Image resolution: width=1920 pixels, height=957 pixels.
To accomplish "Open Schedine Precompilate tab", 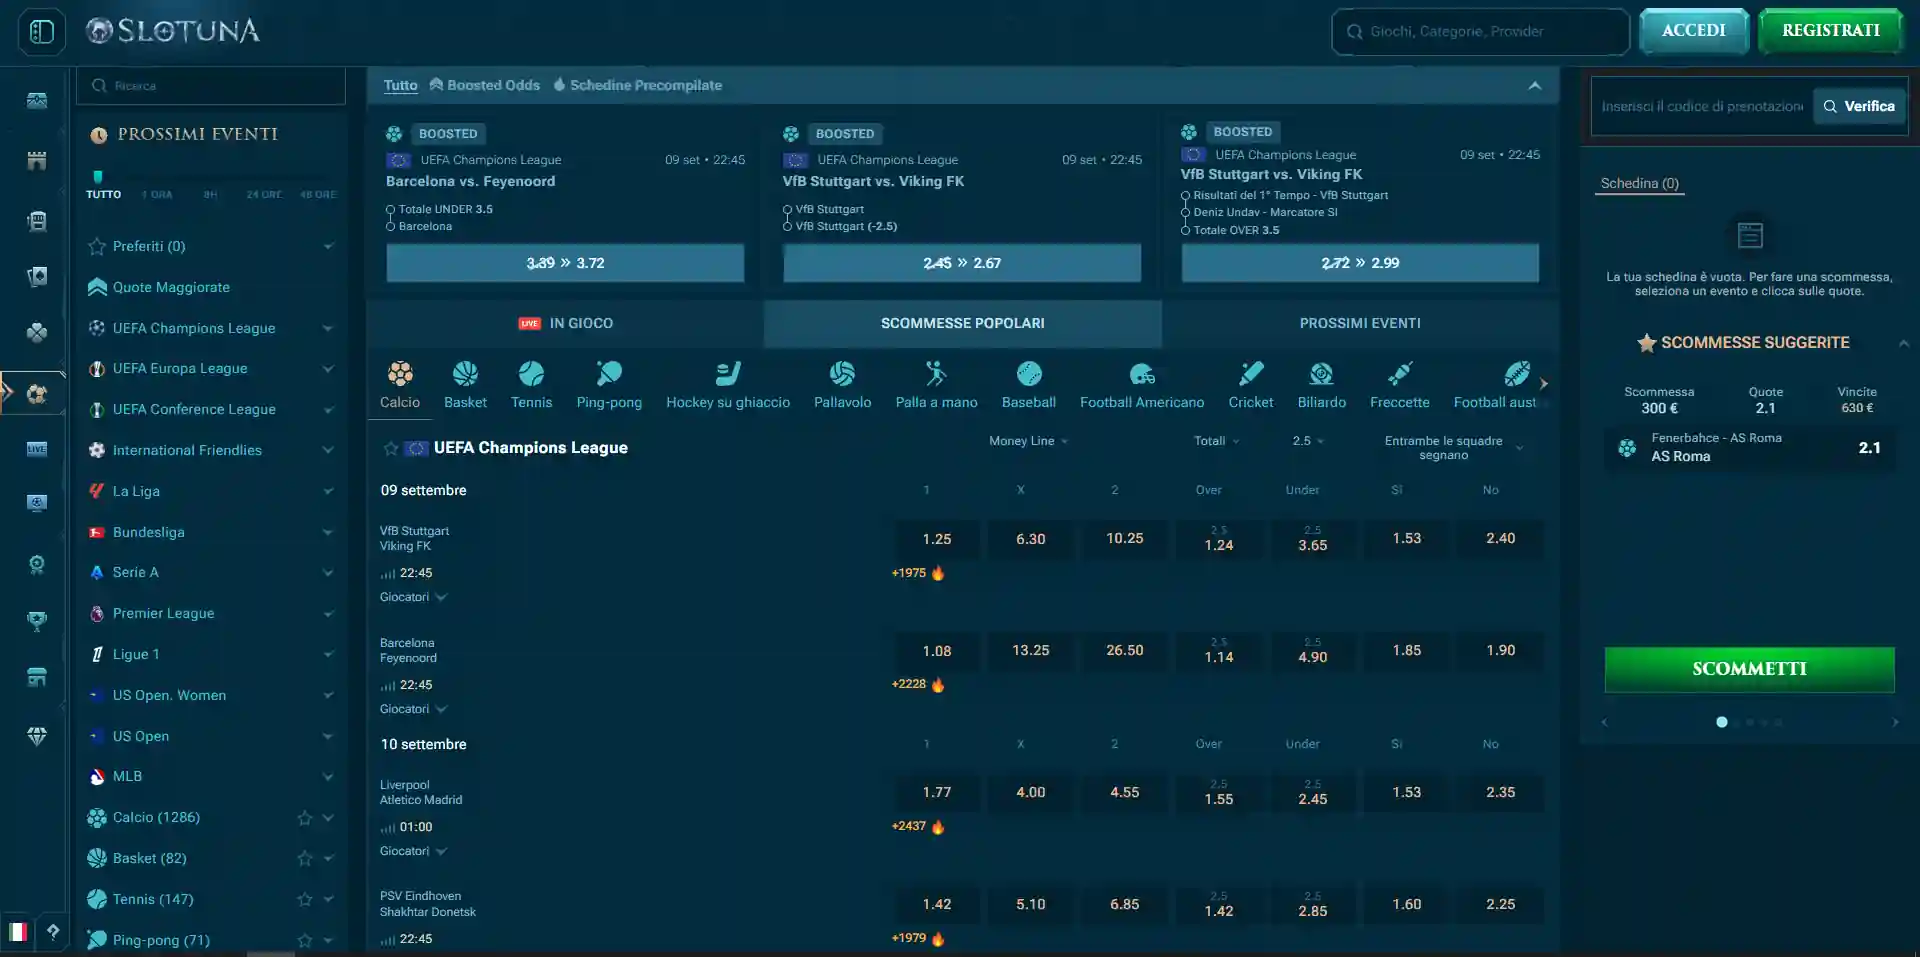I will pos(637,85).
